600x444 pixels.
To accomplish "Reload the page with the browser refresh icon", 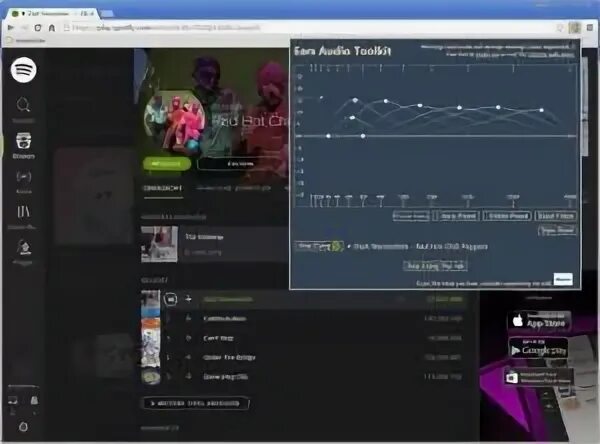I will coord(38,28).
